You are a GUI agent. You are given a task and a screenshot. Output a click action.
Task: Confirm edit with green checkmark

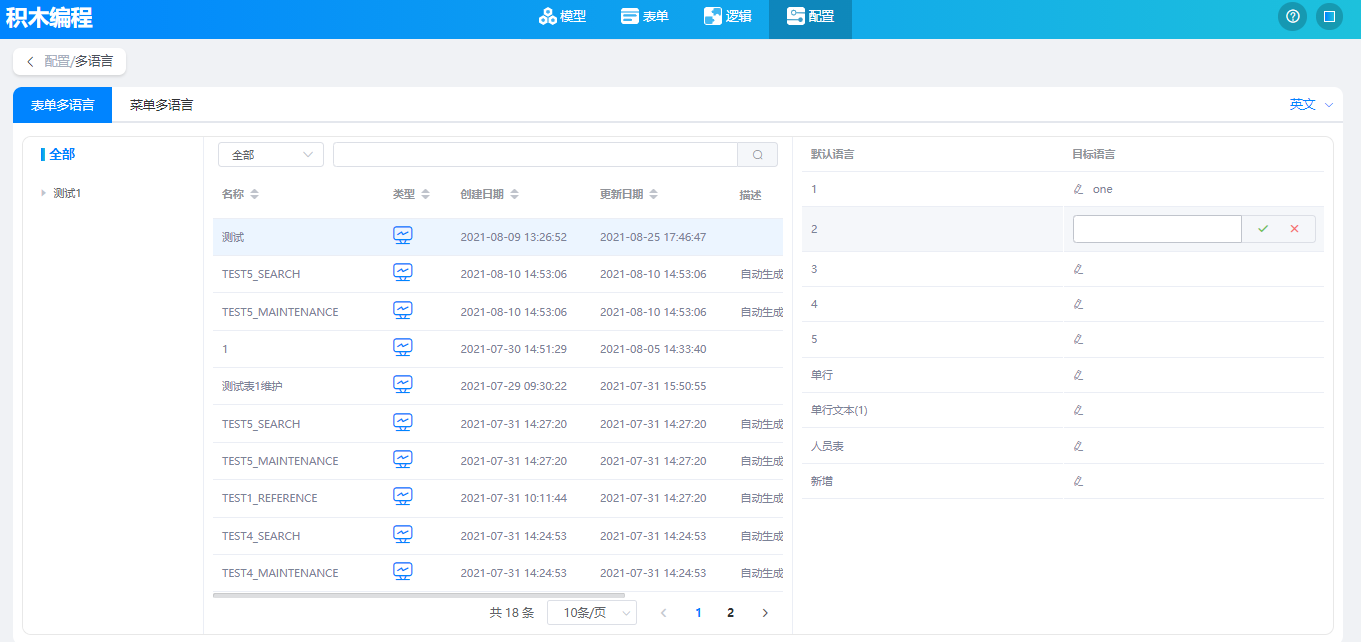coord(1263,229)
